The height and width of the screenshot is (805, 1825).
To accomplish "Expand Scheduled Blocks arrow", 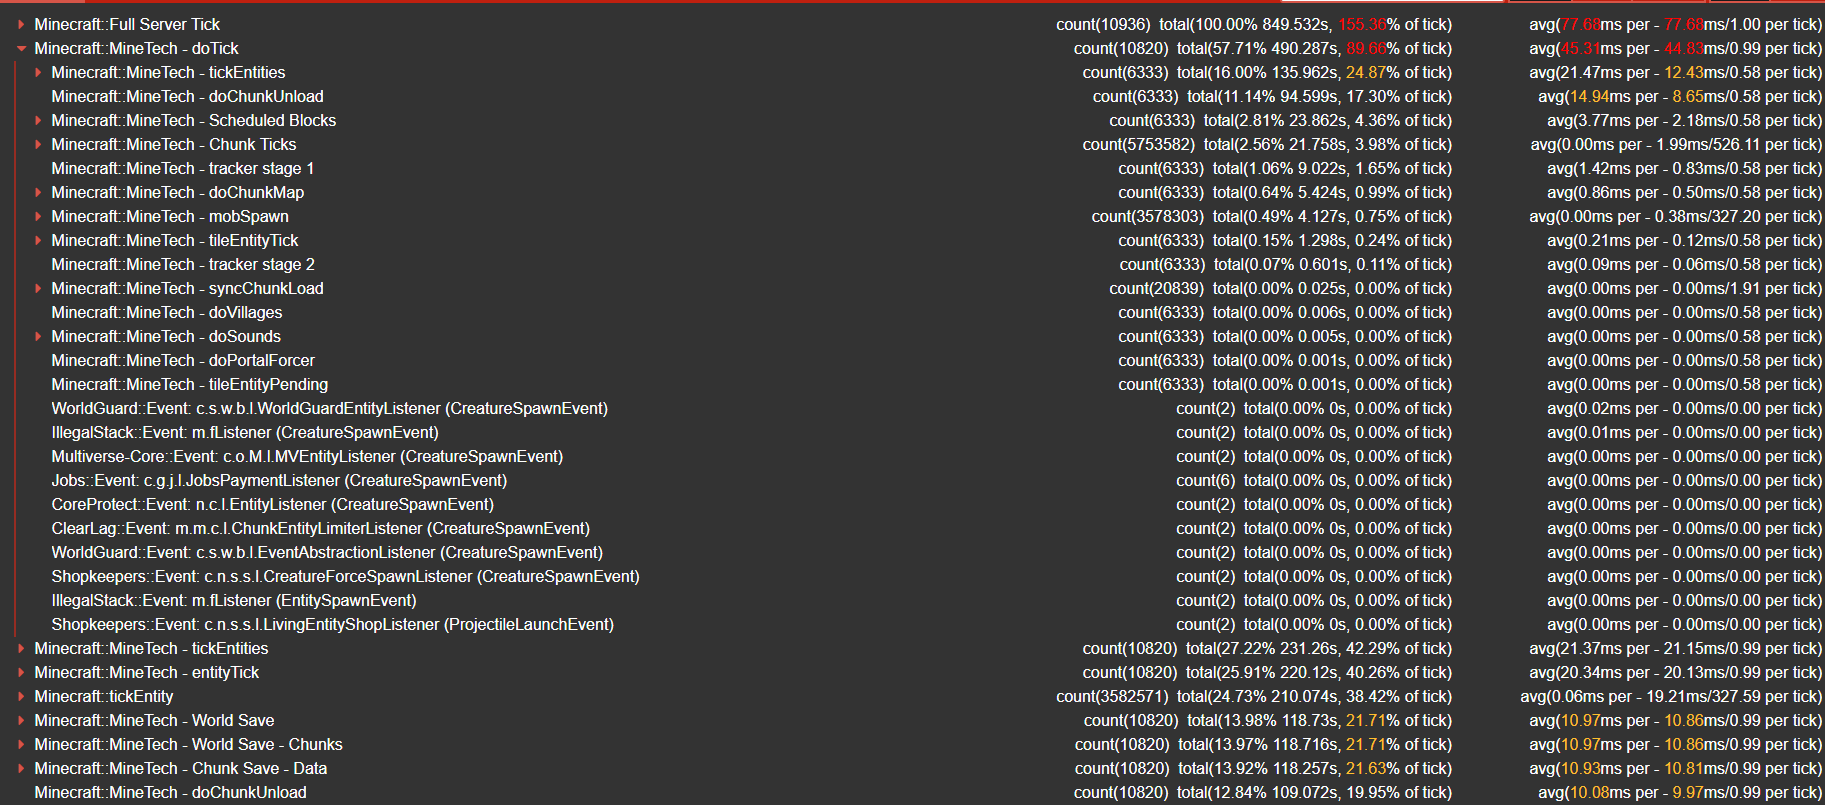I will point(38,120).
